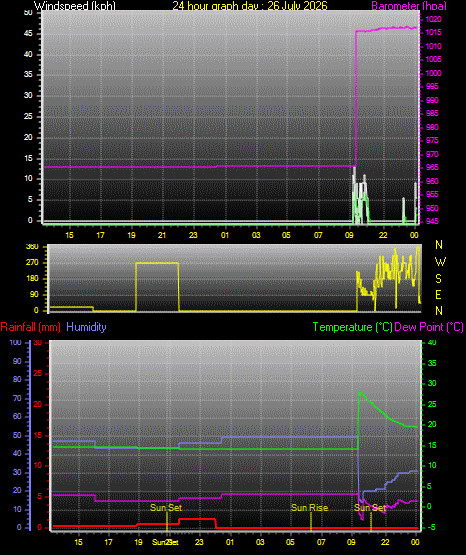The height and width of the screenshot is (555, 466).
Task: Click the 45 value on windspeed axis
Action: click(x=28, y=34)
